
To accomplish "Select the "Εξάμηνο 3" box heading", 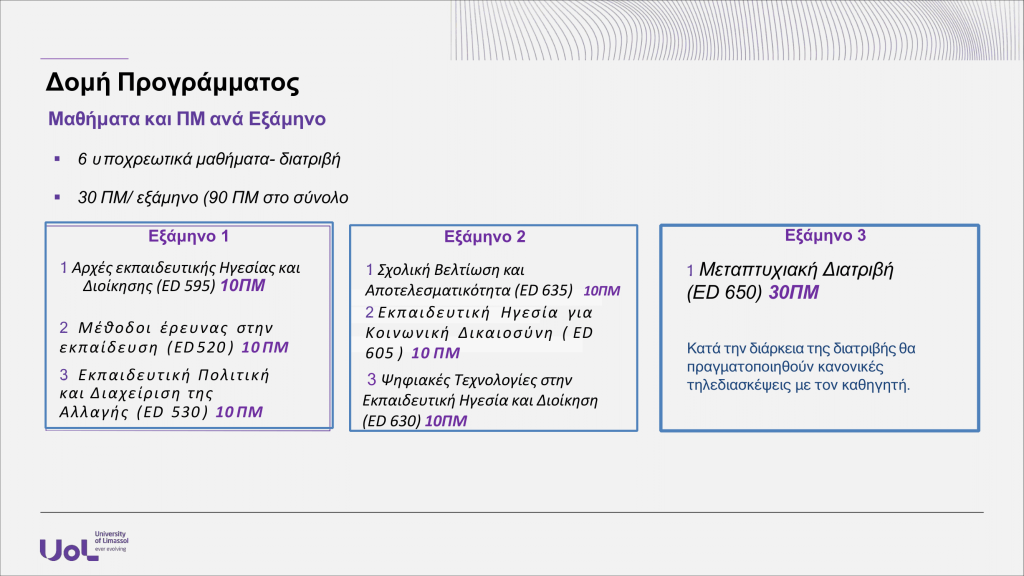I will click(x=825, y=236).
